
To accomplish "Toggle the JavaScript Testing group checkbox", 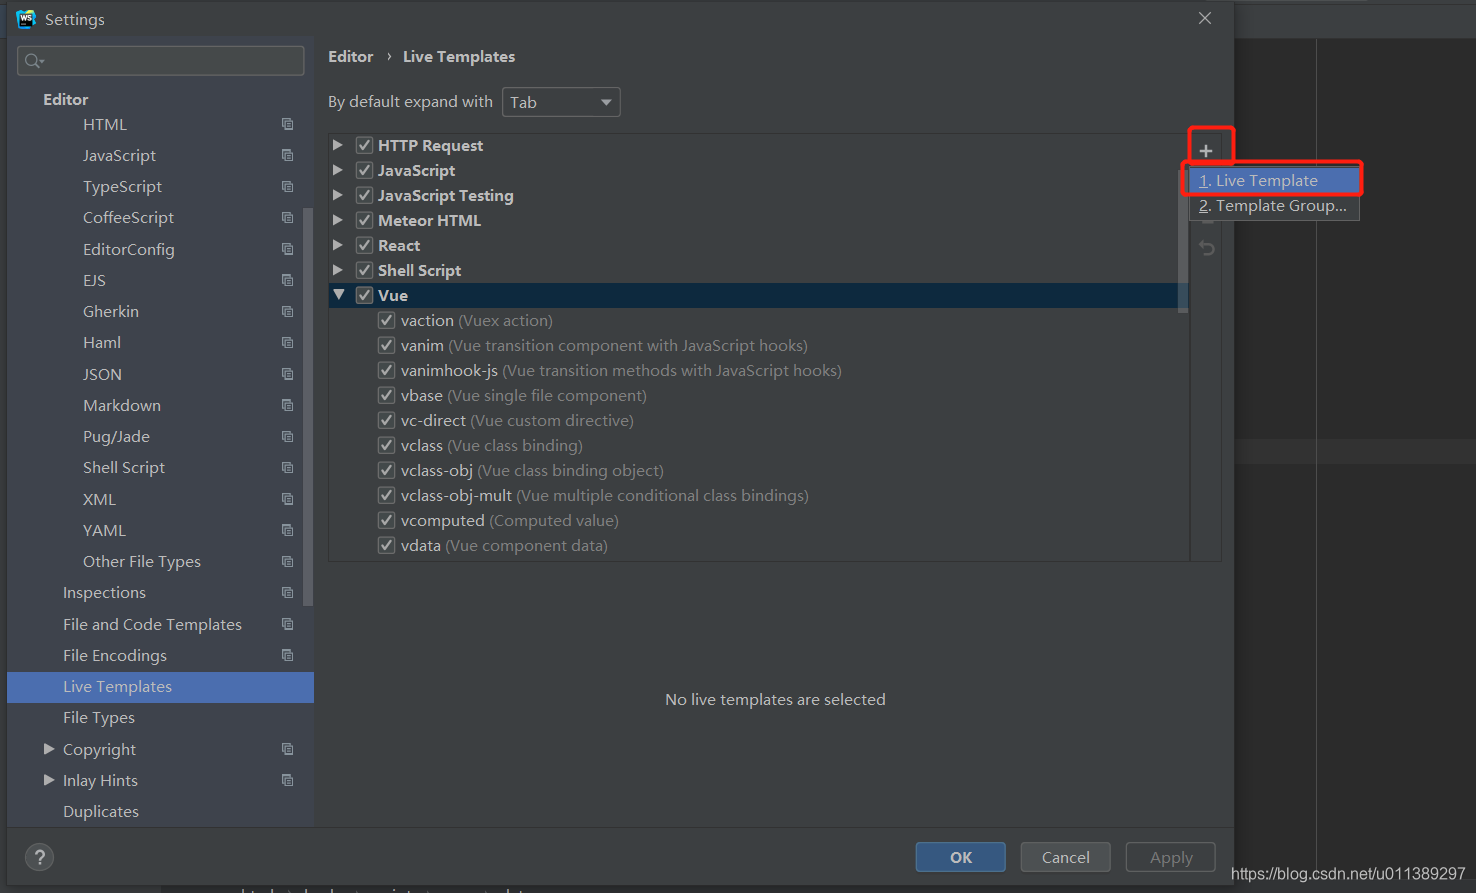I will pos(364,195).
